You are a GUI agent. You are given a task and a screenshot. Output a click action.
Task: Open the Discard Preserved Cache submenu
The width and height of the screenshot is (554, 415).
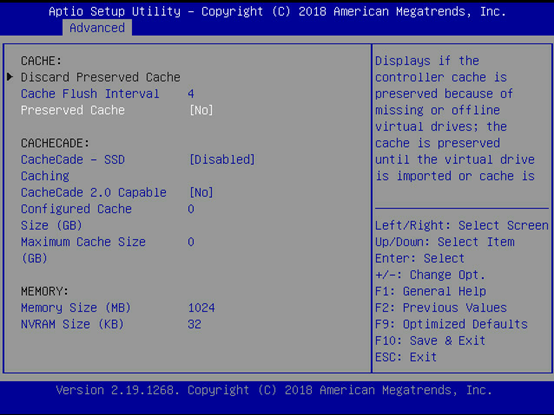coord(100,77)
